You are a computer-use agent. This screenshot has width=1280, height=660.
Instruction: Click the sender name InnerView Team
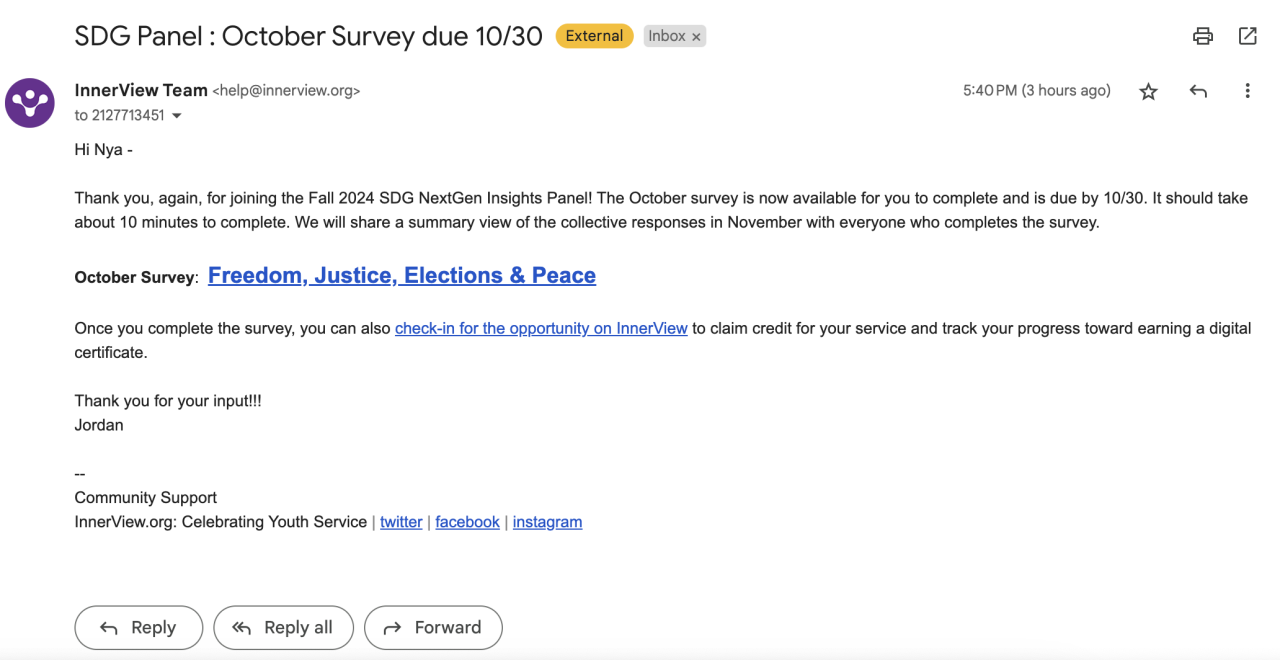(141, 90)
